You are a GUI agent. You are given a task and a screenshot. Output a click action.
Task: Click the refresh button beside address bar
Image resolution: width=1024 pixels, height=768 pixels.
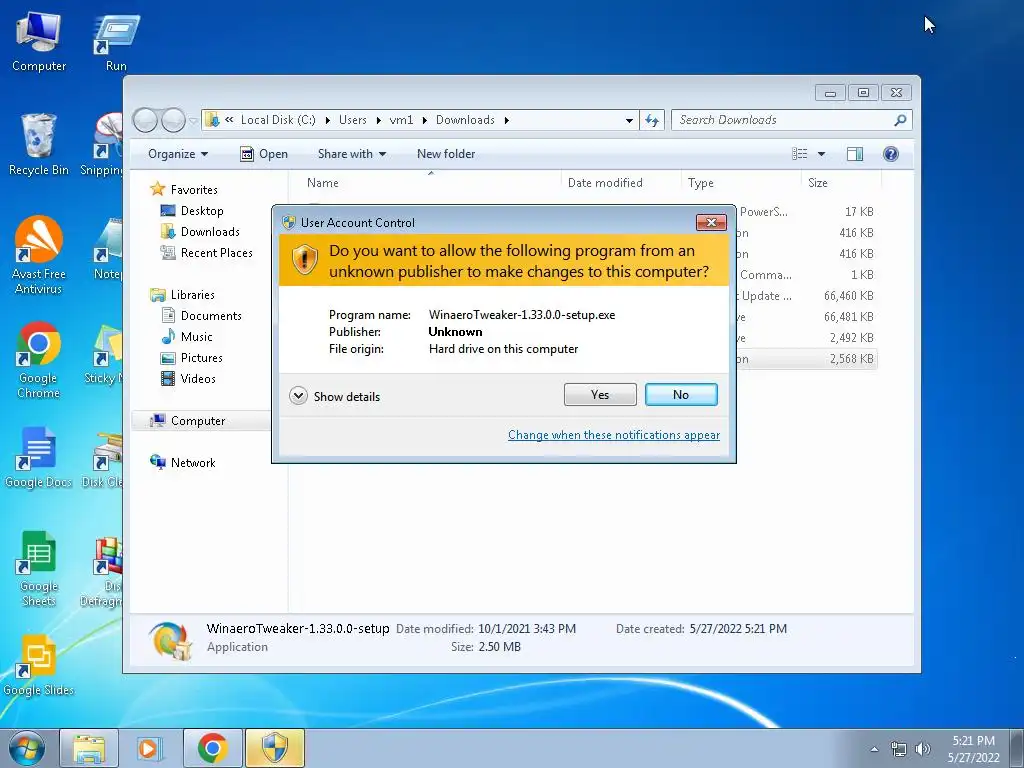pos(652,120)
